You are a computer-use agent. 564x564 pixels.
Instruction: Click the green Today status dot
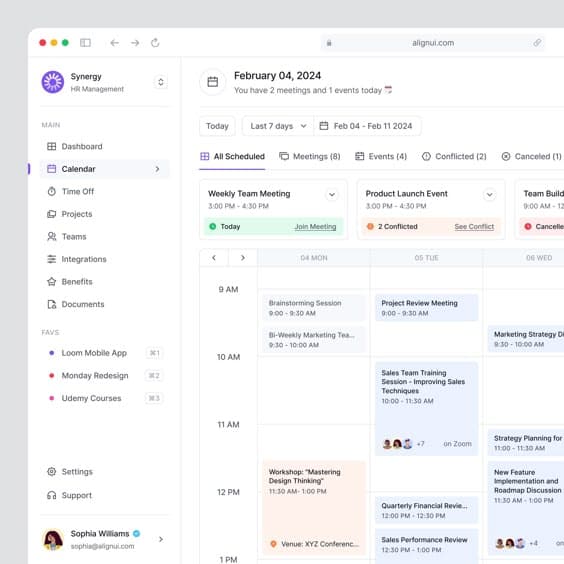point(213,226)
